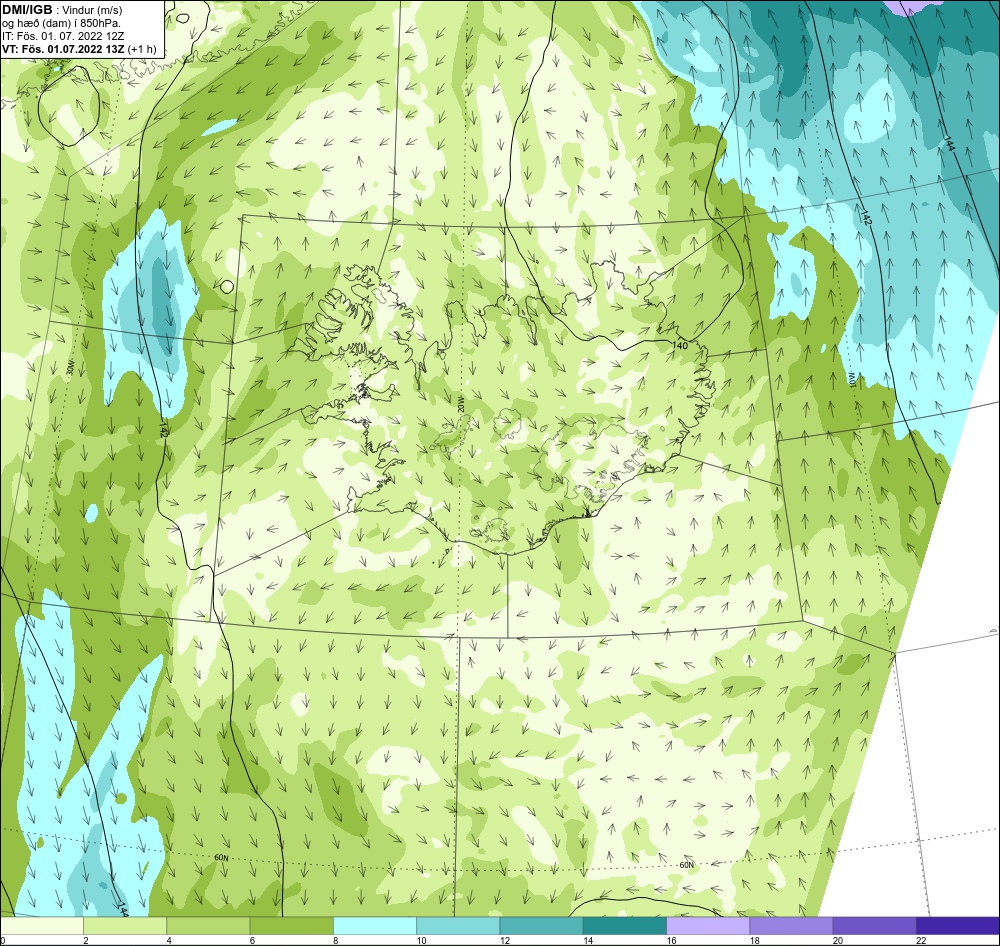1000x946 pixels.
Task: Click the "og hæð (dam) í 850hPa." line
Action: click(62, 23)
